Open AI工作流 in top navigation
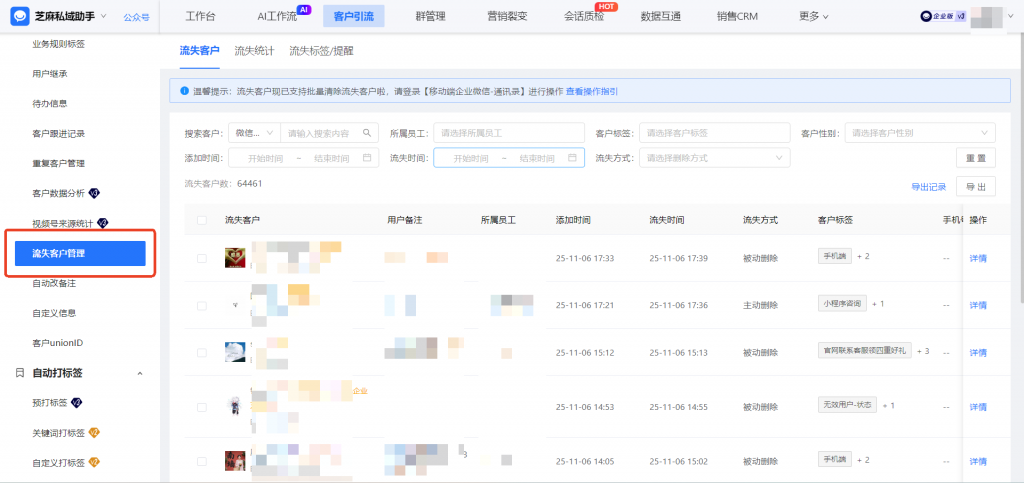This screenshot has height=483, width=1024. click(x=277, y=16)
